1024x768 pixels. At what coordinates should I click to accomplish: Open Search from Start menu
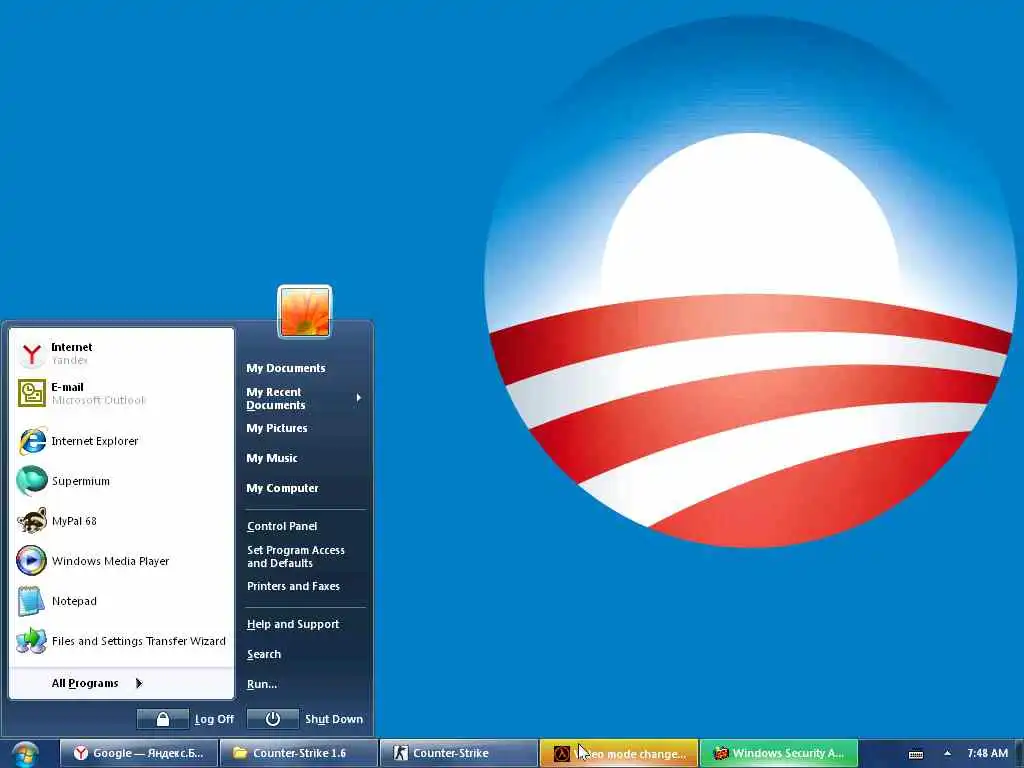click(x=264, y=654)
